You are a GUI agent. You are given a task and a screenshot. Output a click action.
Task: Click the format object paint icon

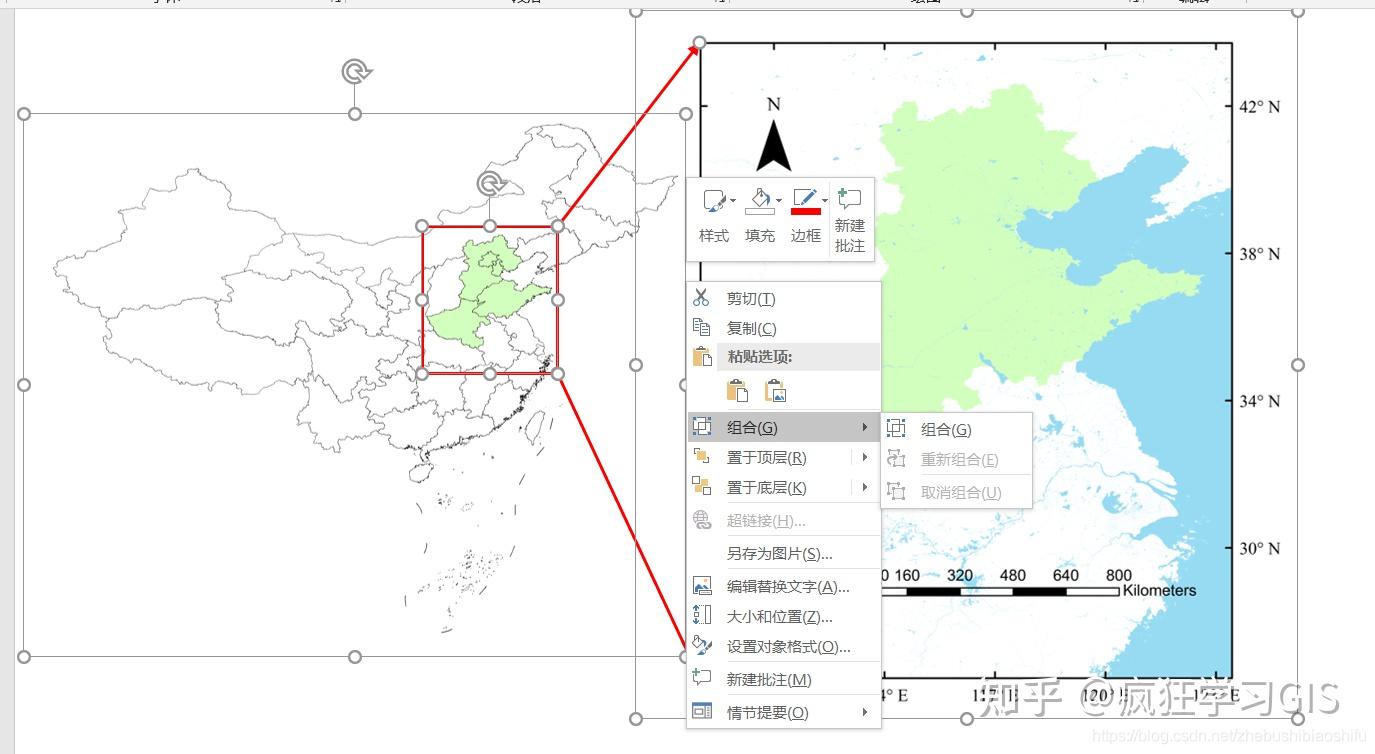(702, 646)
